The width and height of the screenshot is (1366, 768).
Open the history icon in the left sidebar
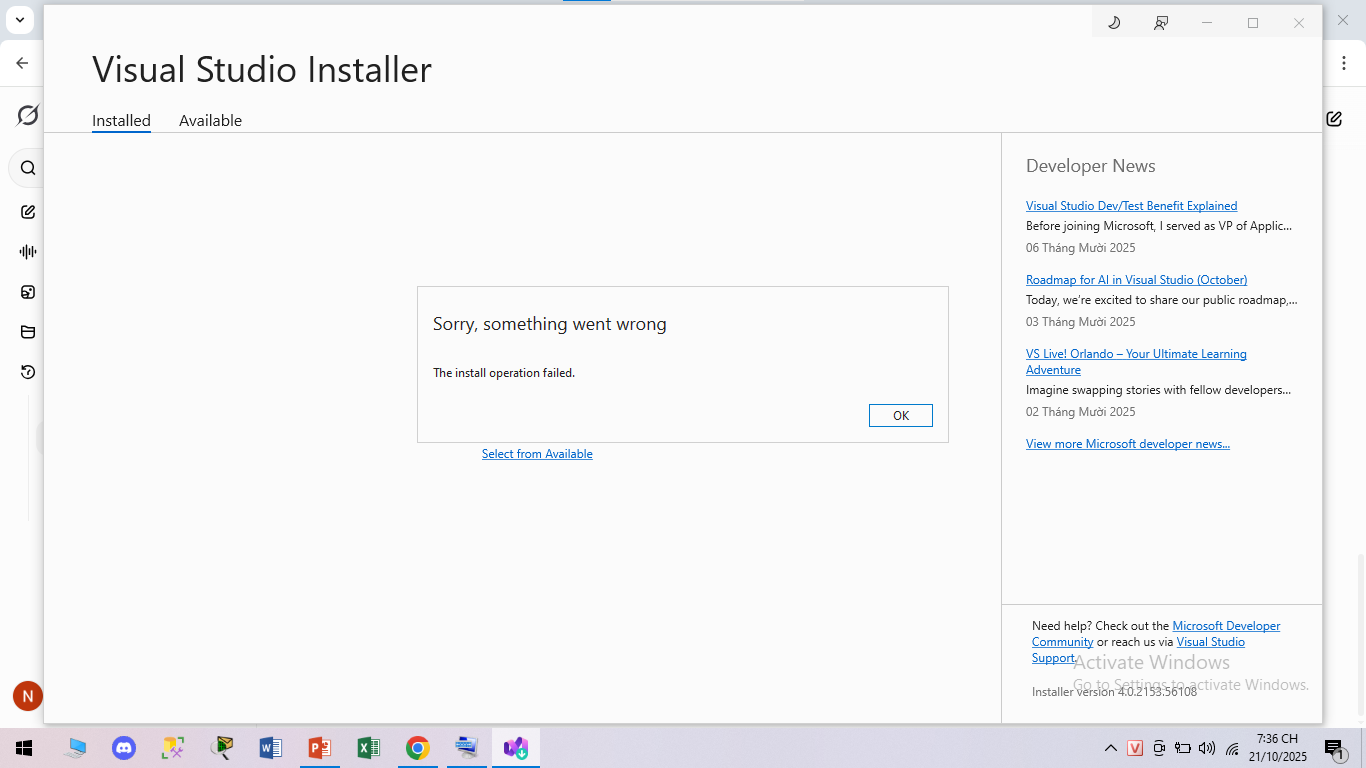(x=28, y=372)
